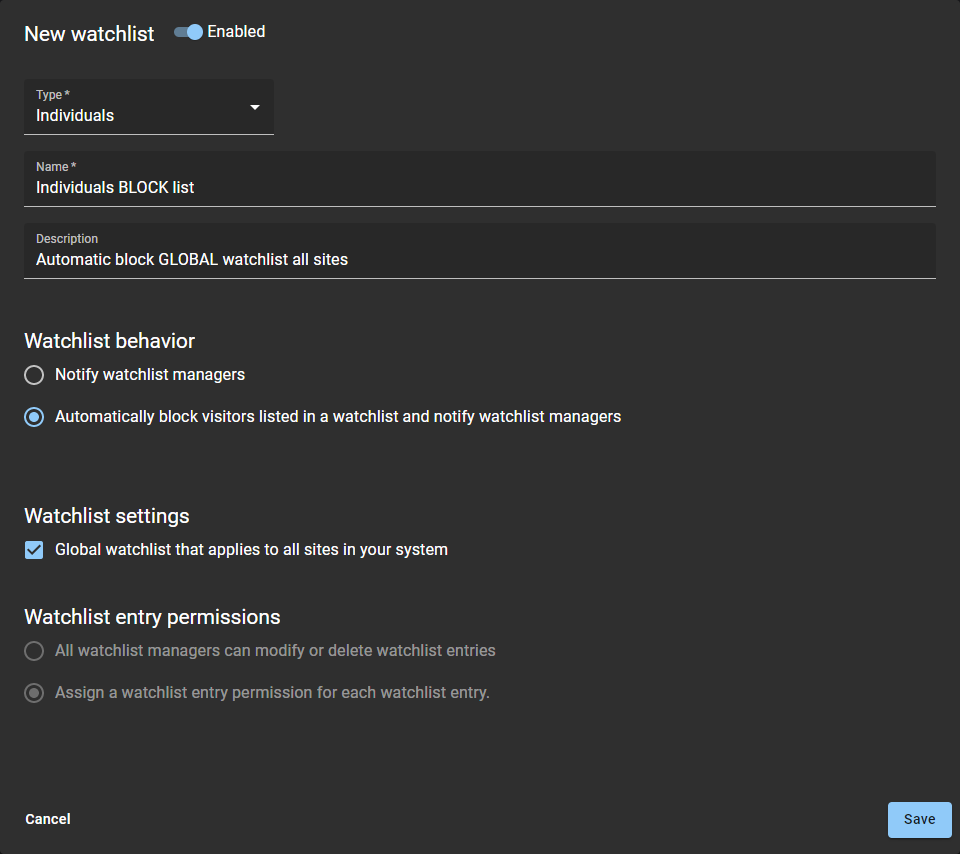This screenshot has height=854, width=960.
Task: Choose All watchlist managers can modify radio
Action: pyautogui.click(x=35, y=651)
